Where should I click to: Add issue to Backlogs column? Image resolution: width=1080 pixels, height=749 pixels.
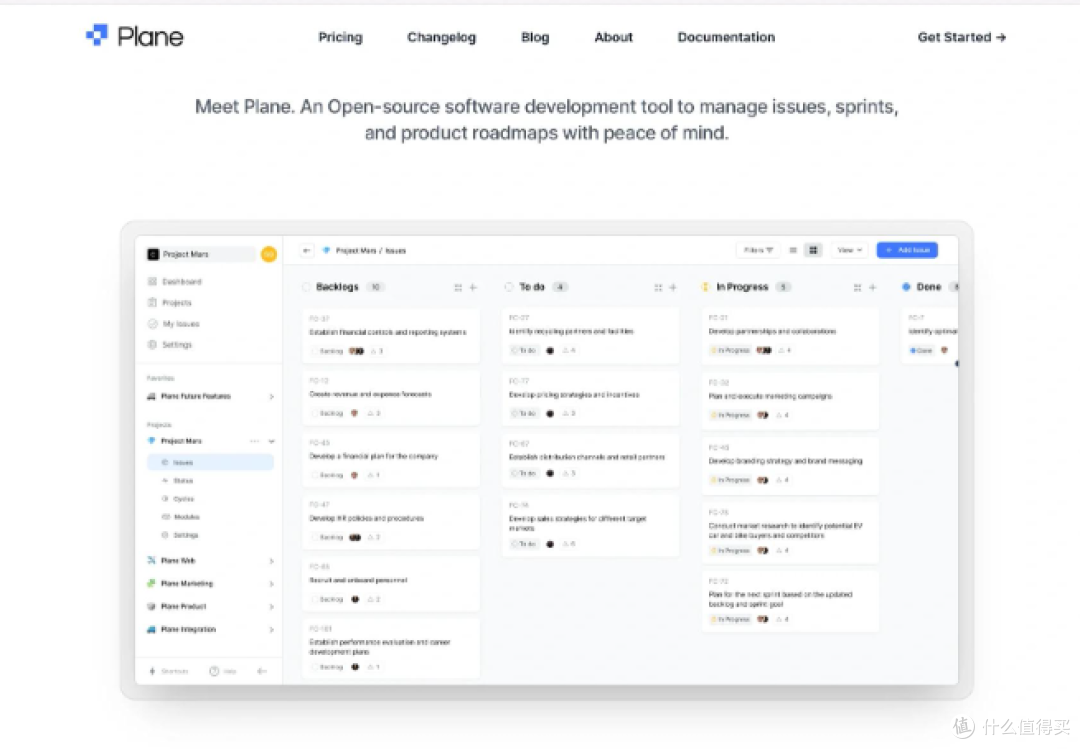(473, 287)
